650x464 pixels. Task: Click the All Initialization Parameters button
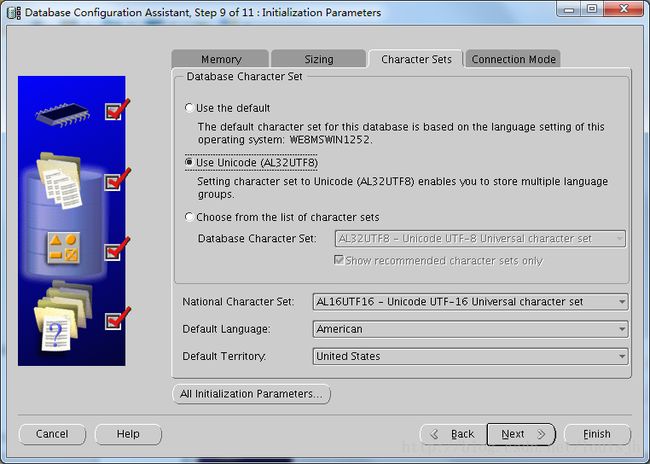(x=251, y=394)
